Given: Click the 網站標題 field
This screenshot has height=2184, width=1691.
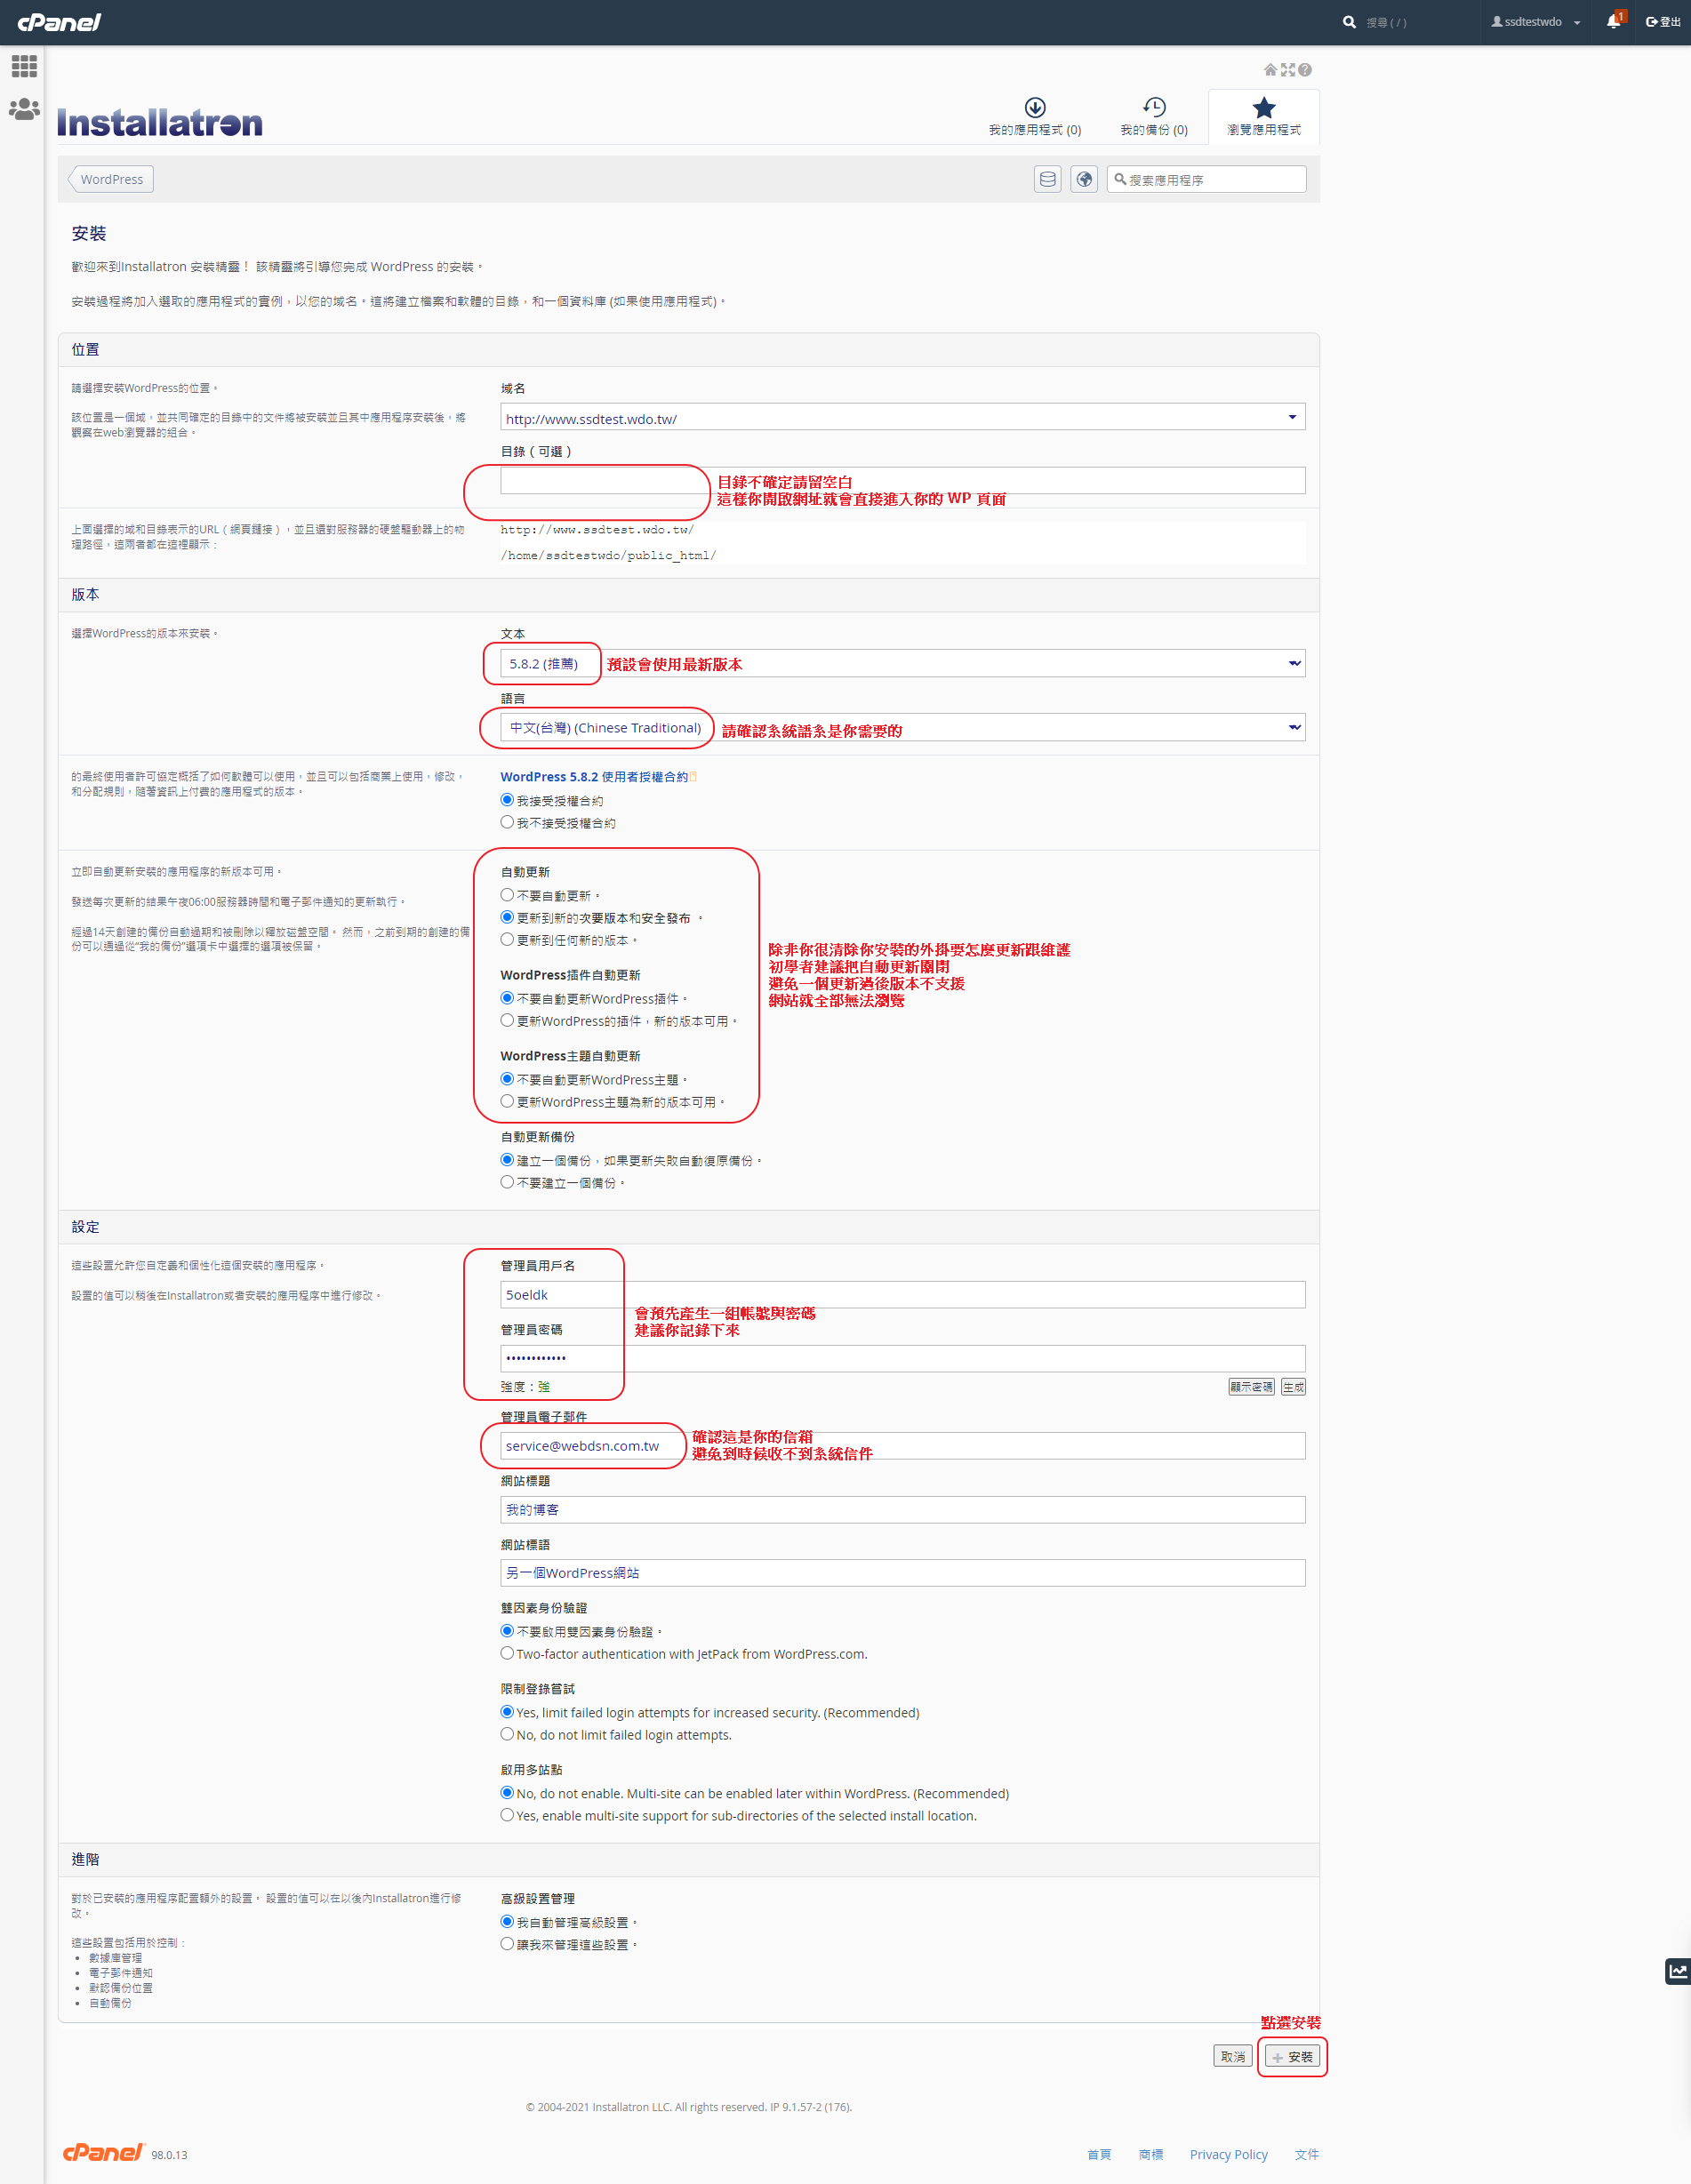Looking at the screenshot, I should point(903,1510).
